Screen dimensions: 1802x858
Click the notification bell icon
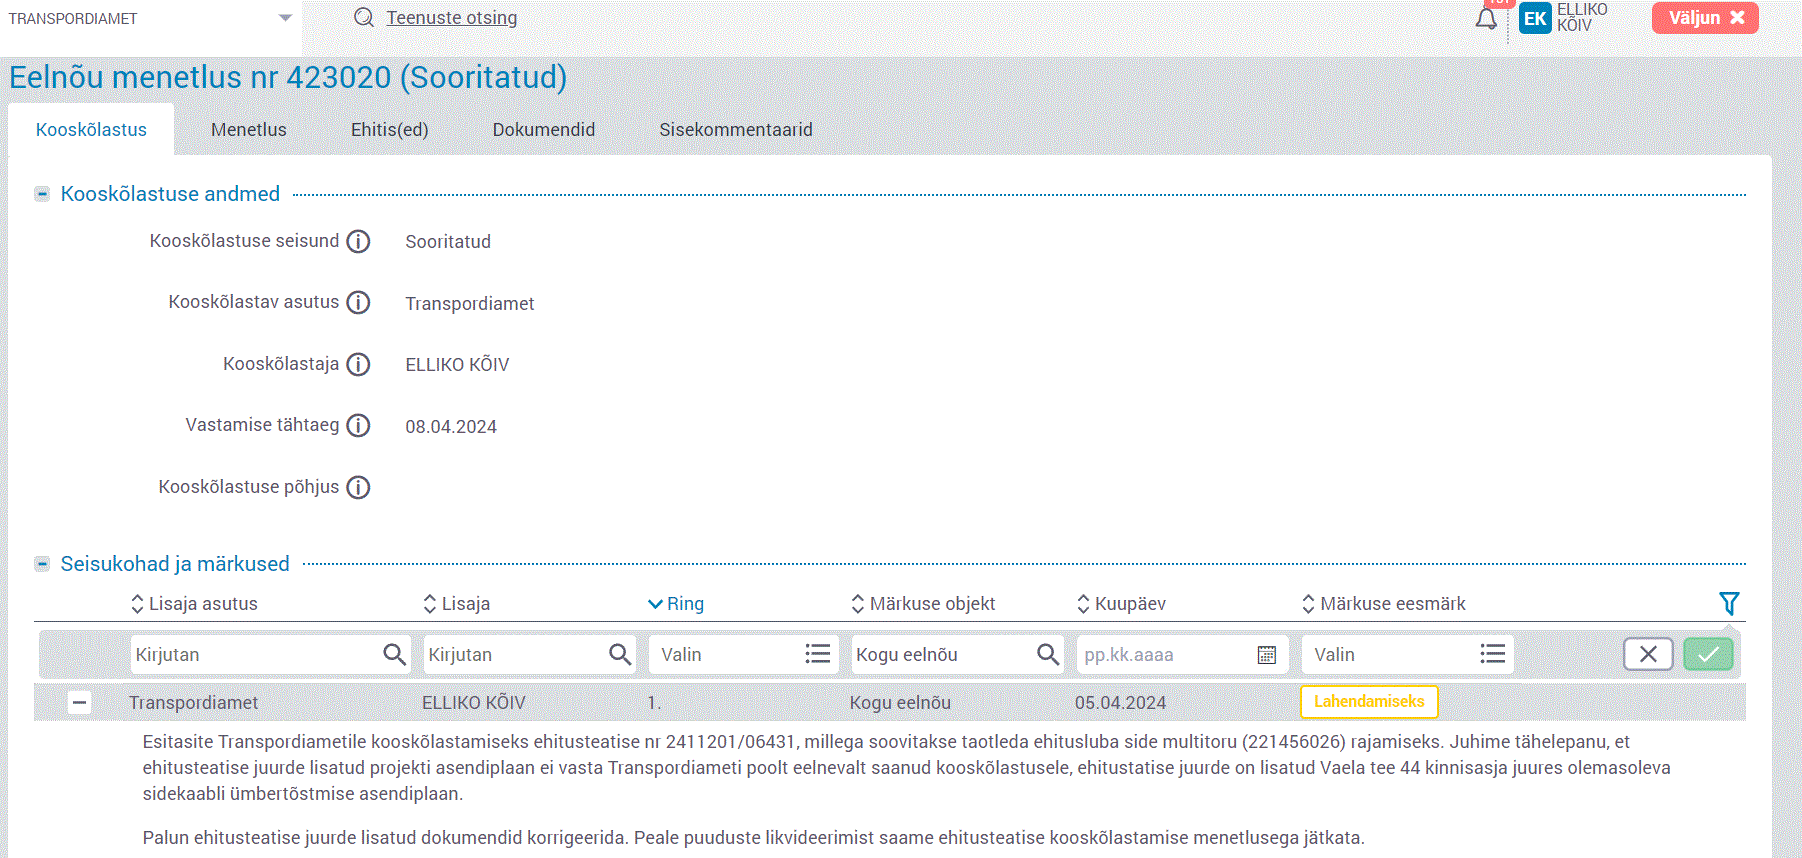tap(1486, 19)
